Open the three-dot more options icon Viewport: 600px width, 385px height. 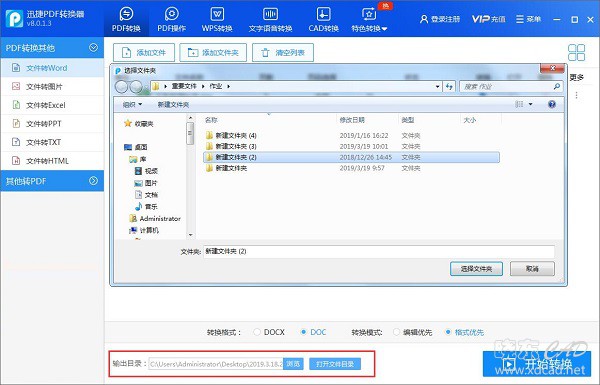pyautogui.click(x=576, y=95)
